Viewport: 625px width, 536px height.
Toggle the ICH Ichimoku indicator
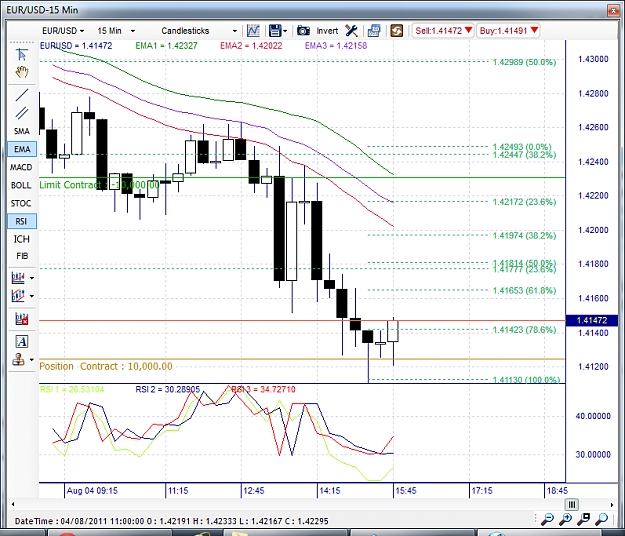coord(22,239)
